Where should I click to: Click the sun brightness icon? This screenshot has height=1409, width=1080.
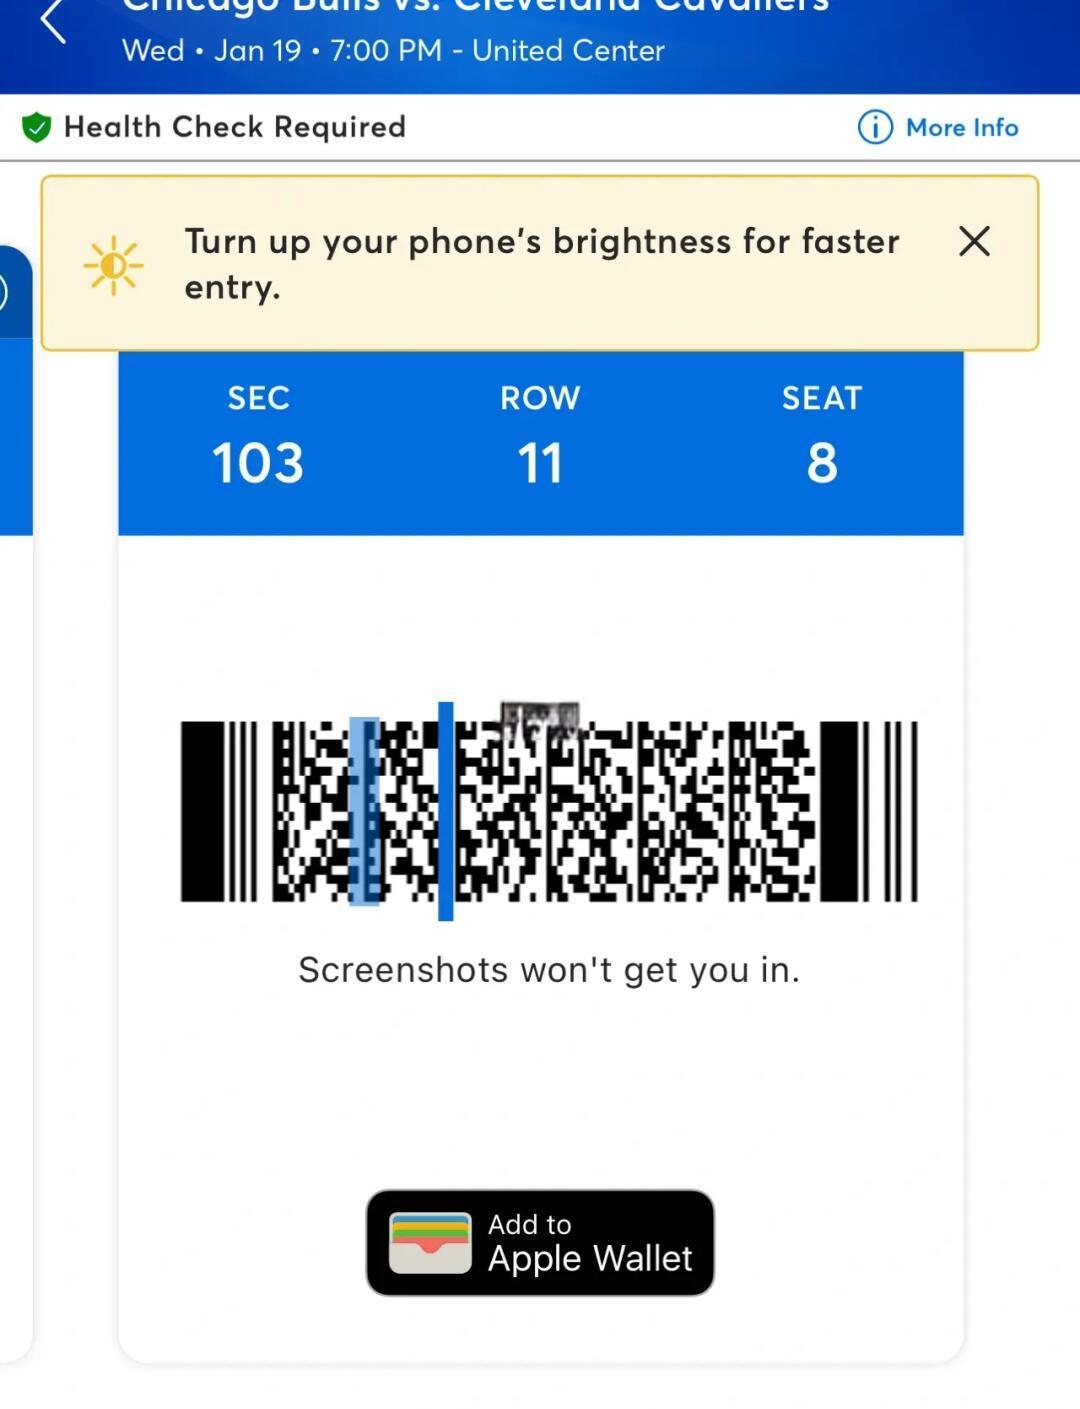coord(114,265)
